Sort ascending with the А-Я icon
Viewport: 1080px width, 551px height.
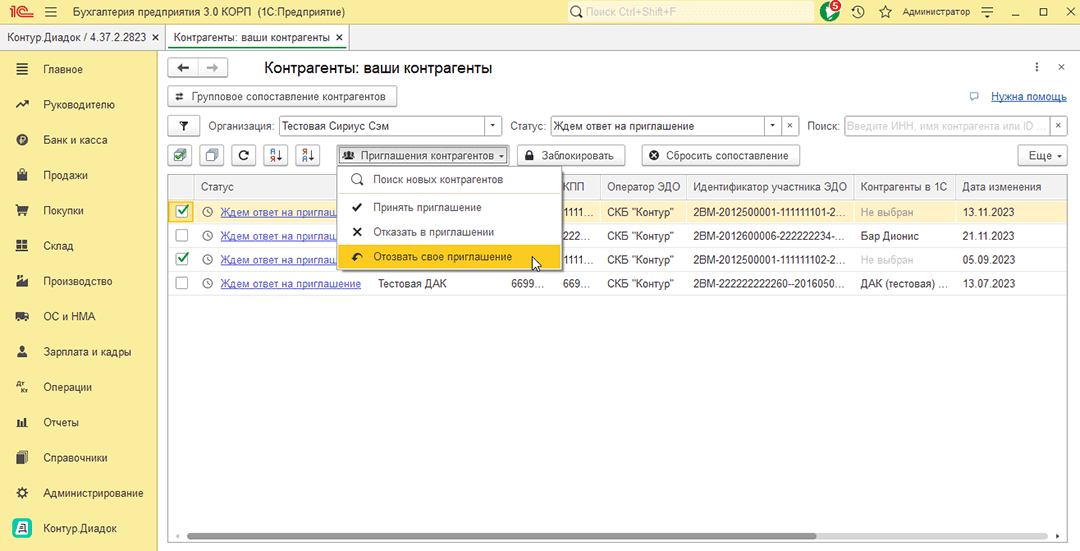tap(276, 156)
